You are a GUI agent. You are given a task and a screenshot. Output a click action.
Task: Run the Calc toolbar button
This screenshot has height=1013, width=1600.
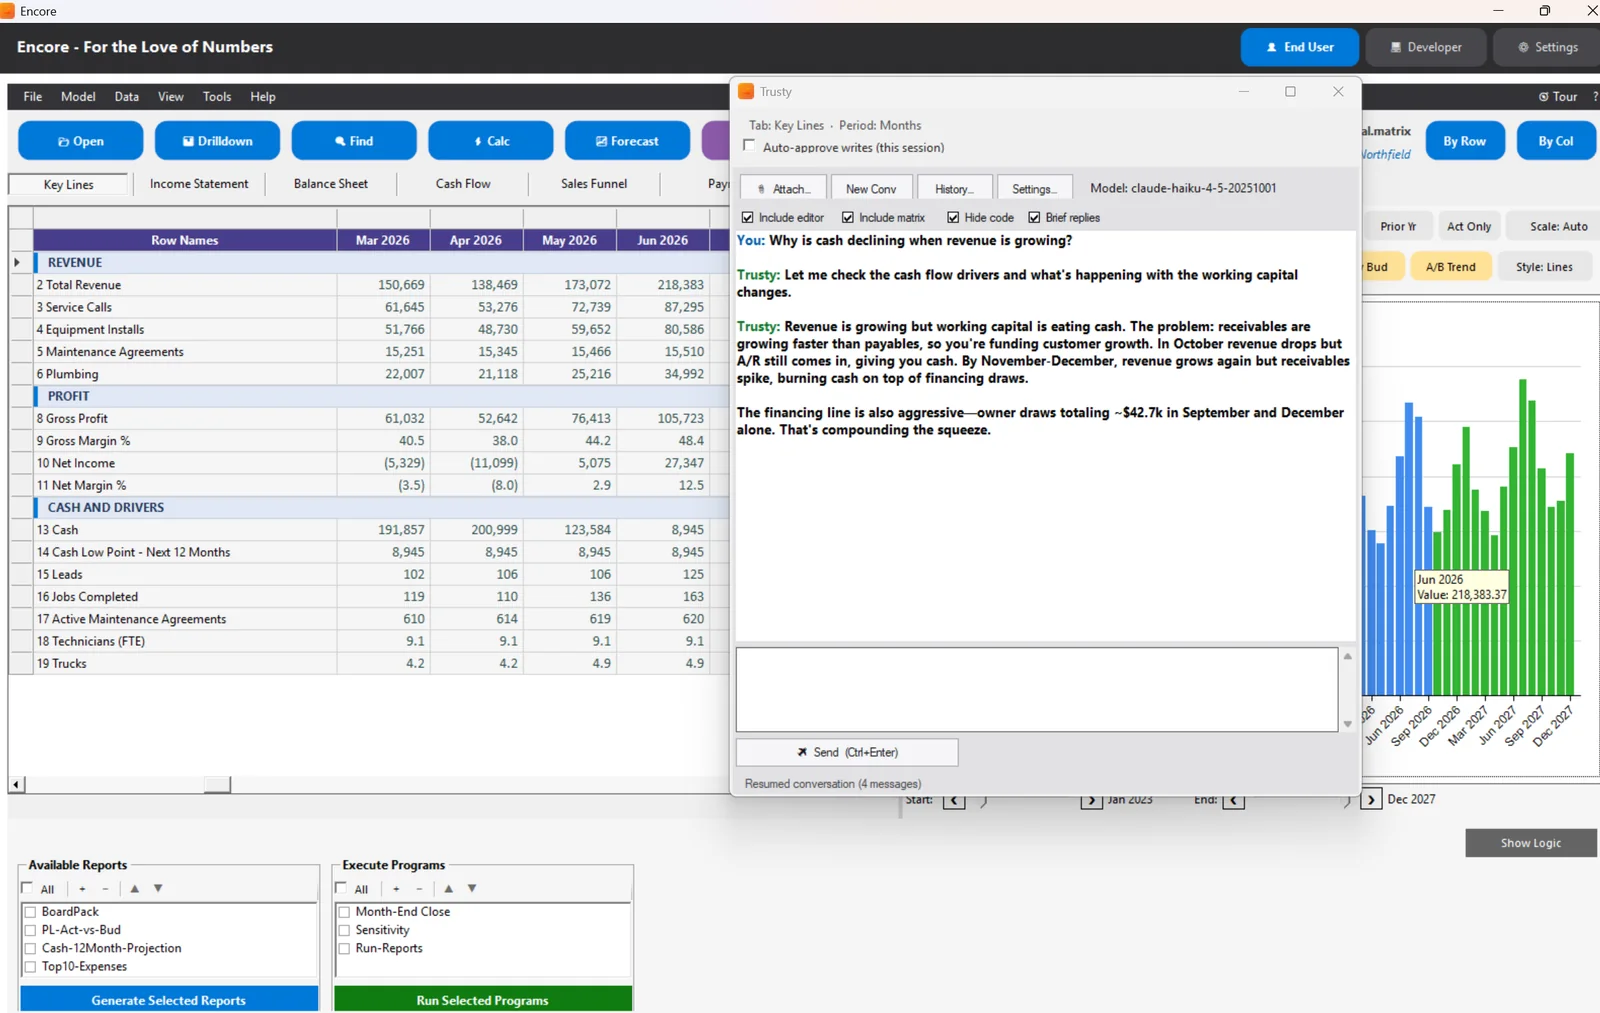(x=490, y=141)
